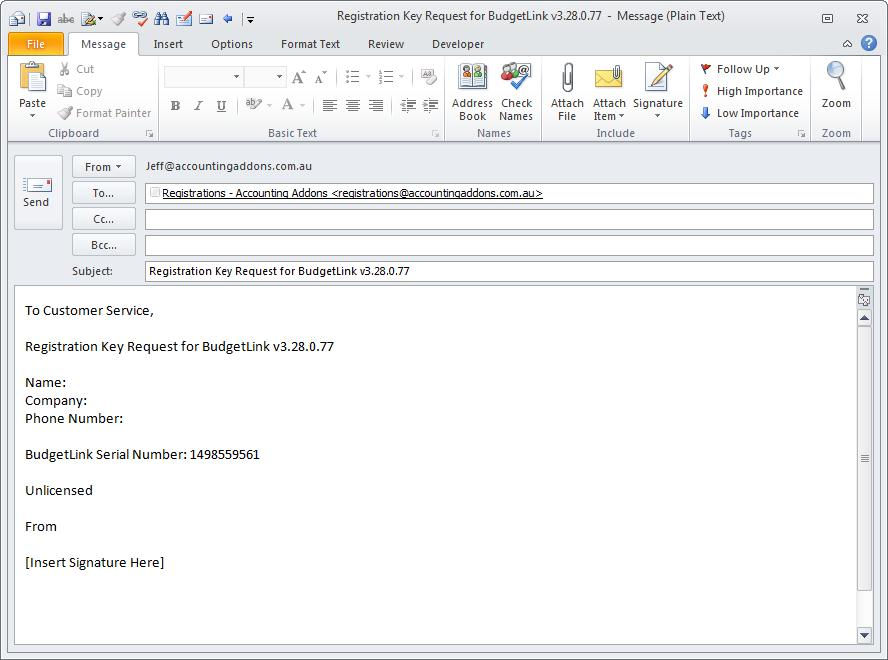Open the font size dropdown

click(279, 77)
